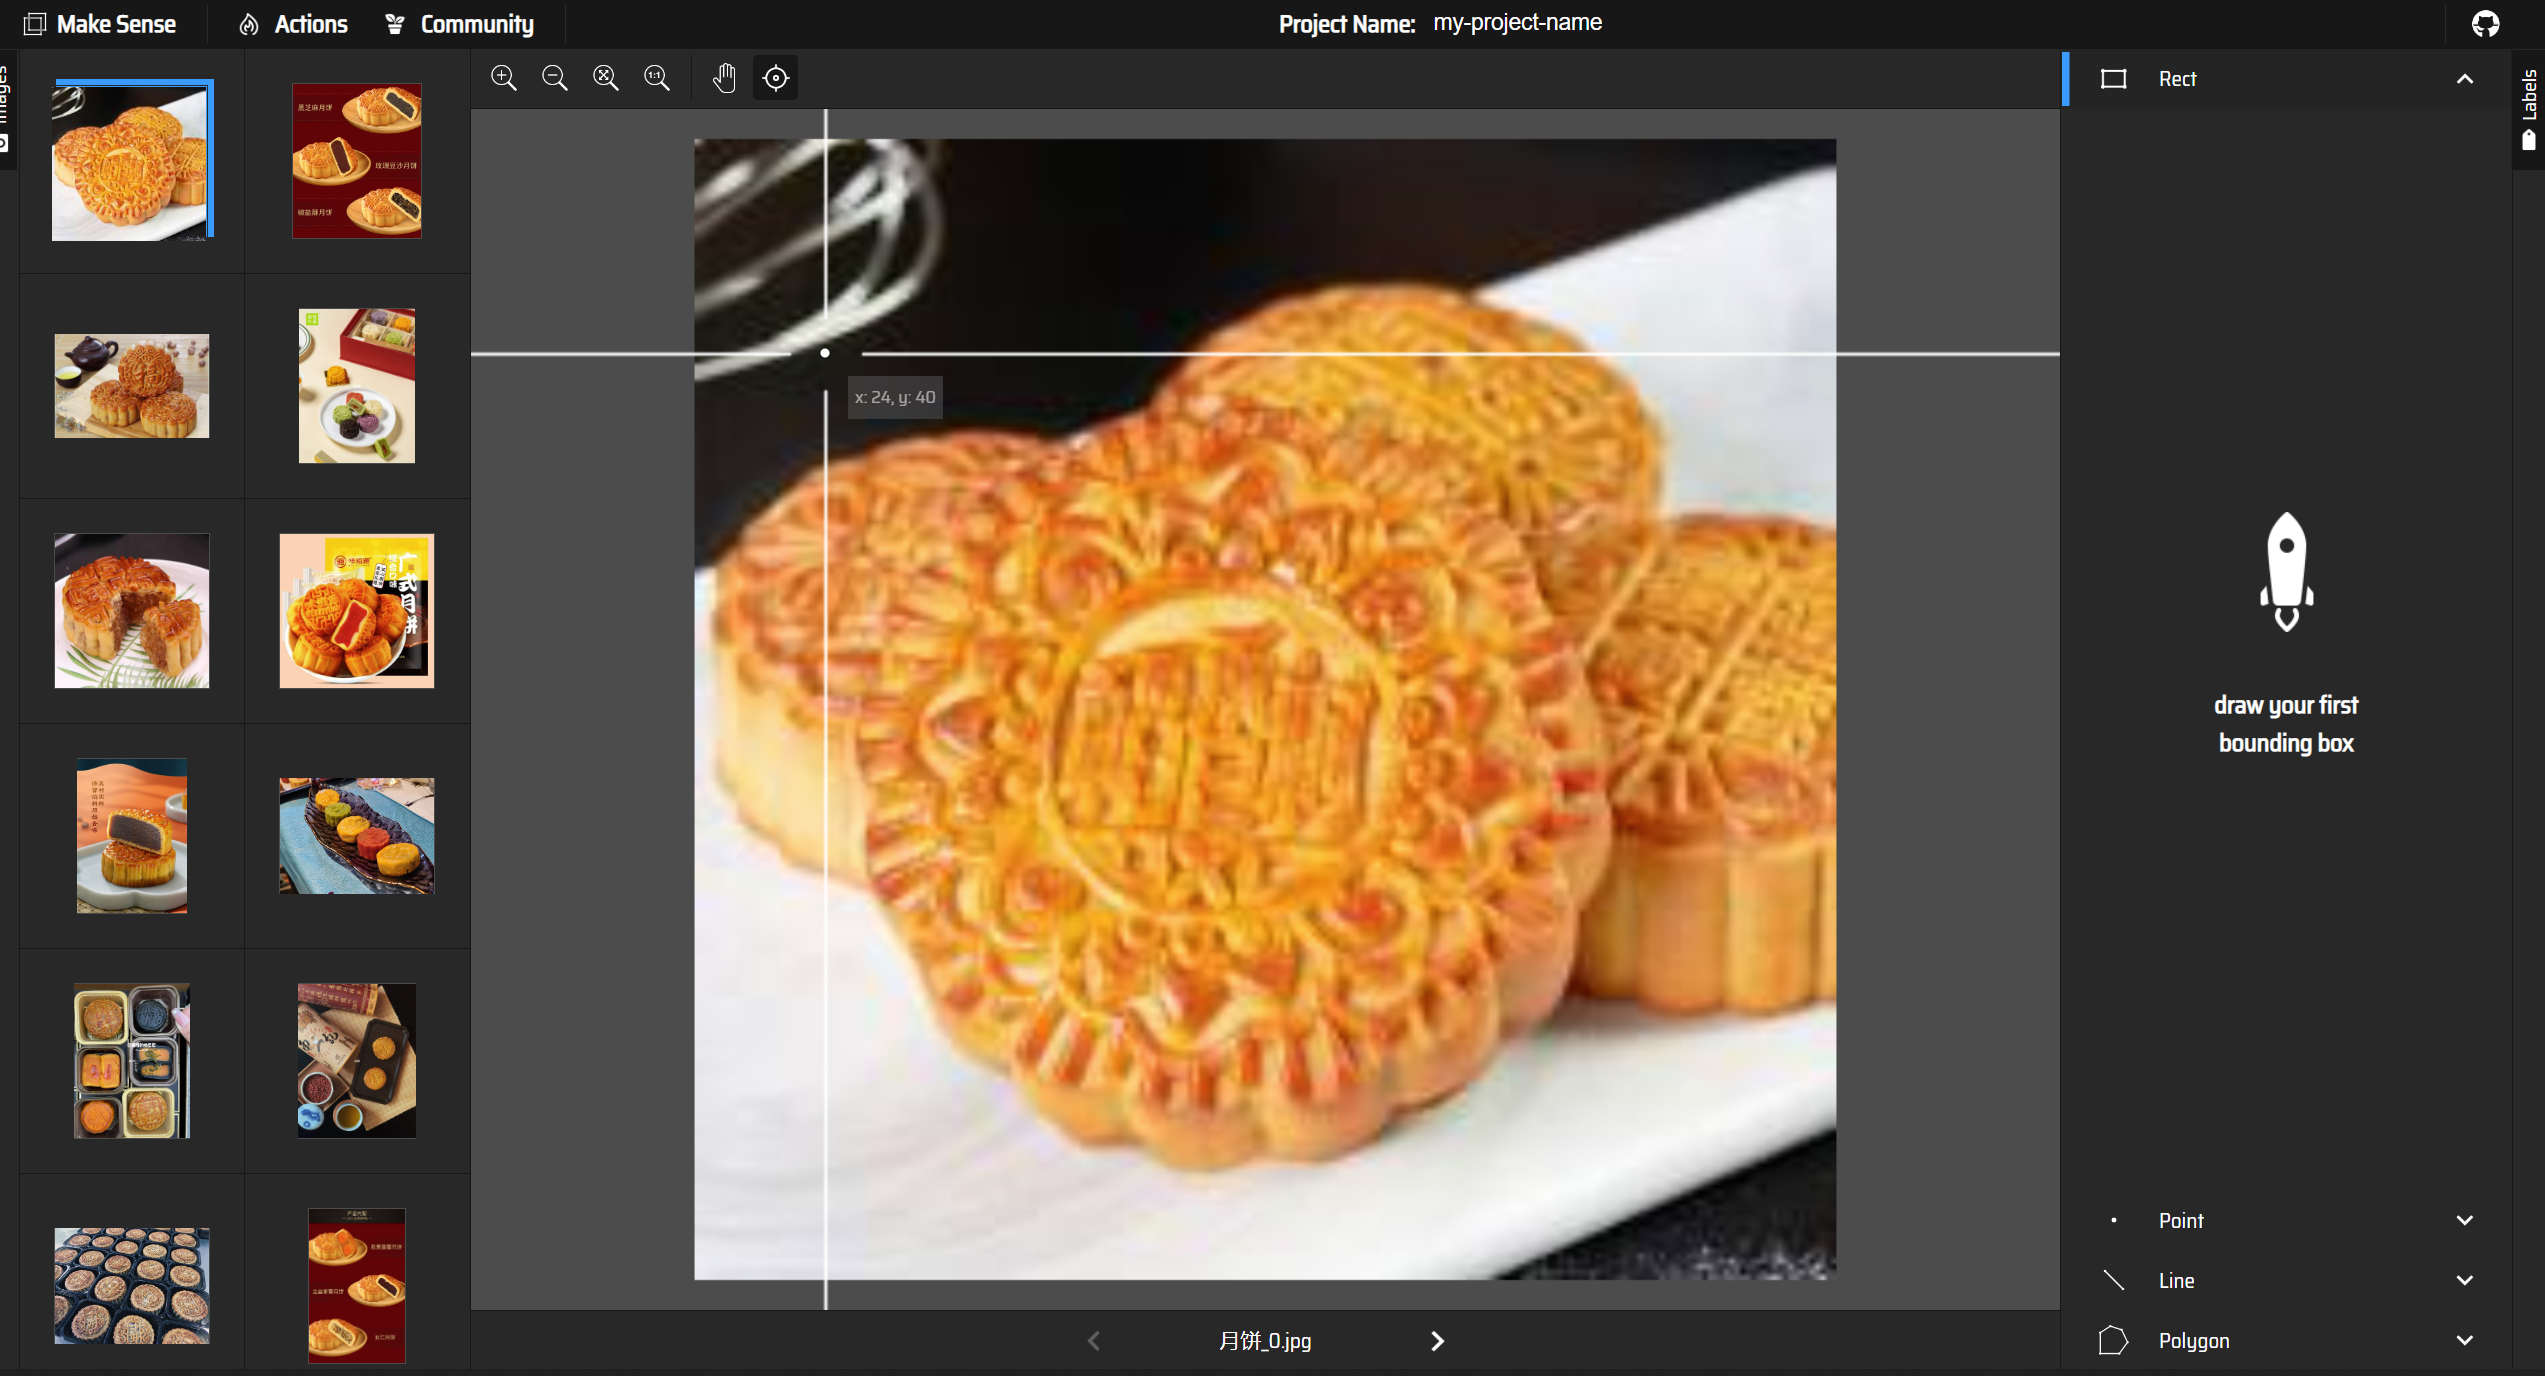Click the 1:1 max zoom icon
2545x1376 pixels.
(657, 78)
